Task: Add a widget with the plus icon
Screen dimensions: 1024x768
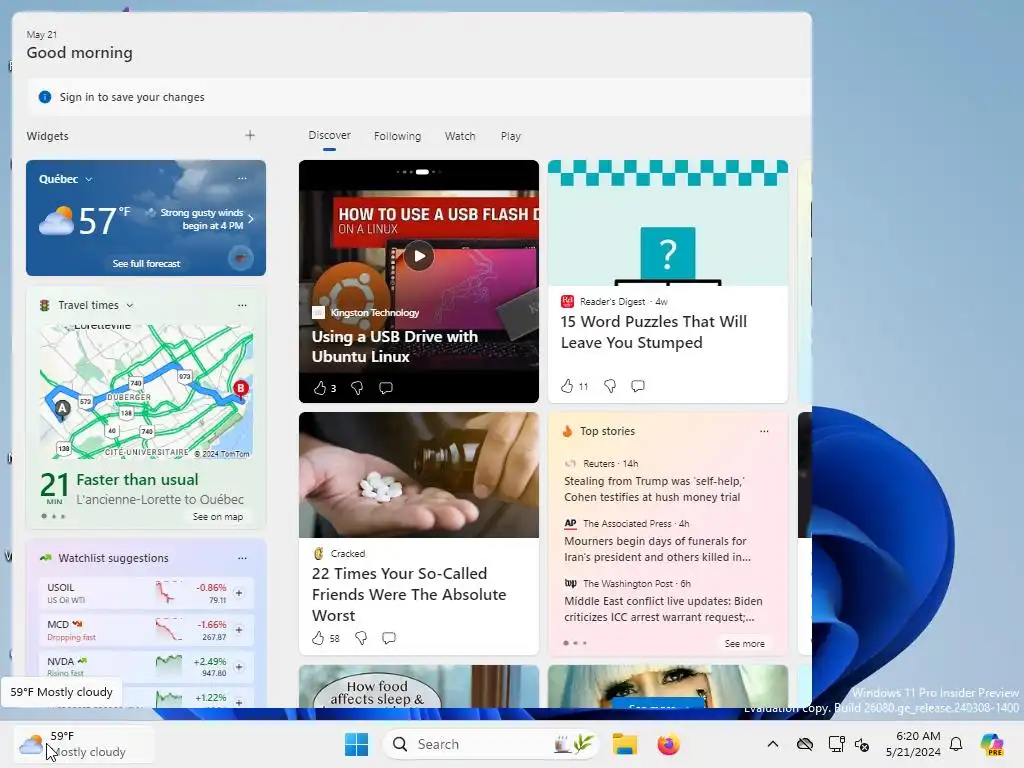Action: point(249,135)
